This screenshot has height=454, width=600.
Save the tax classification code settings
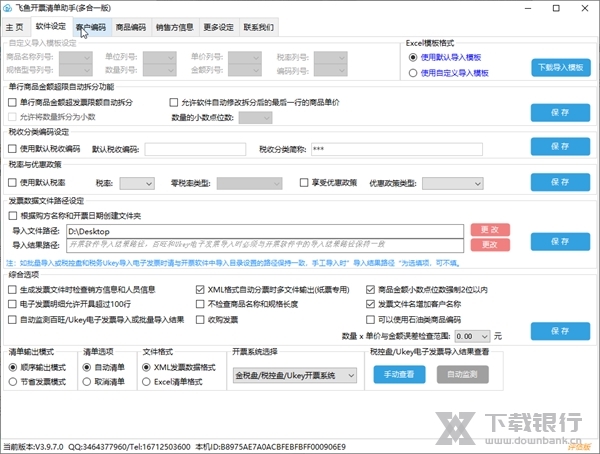click(560, 146)
